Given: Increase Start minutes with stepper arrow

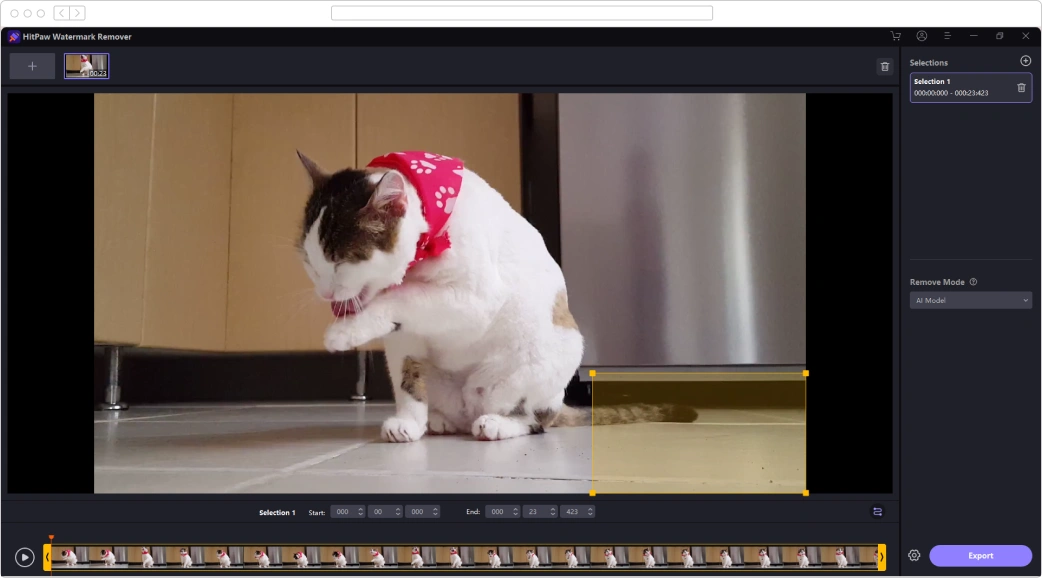Looking at the screenshot, I should click(x=361, y=507).
